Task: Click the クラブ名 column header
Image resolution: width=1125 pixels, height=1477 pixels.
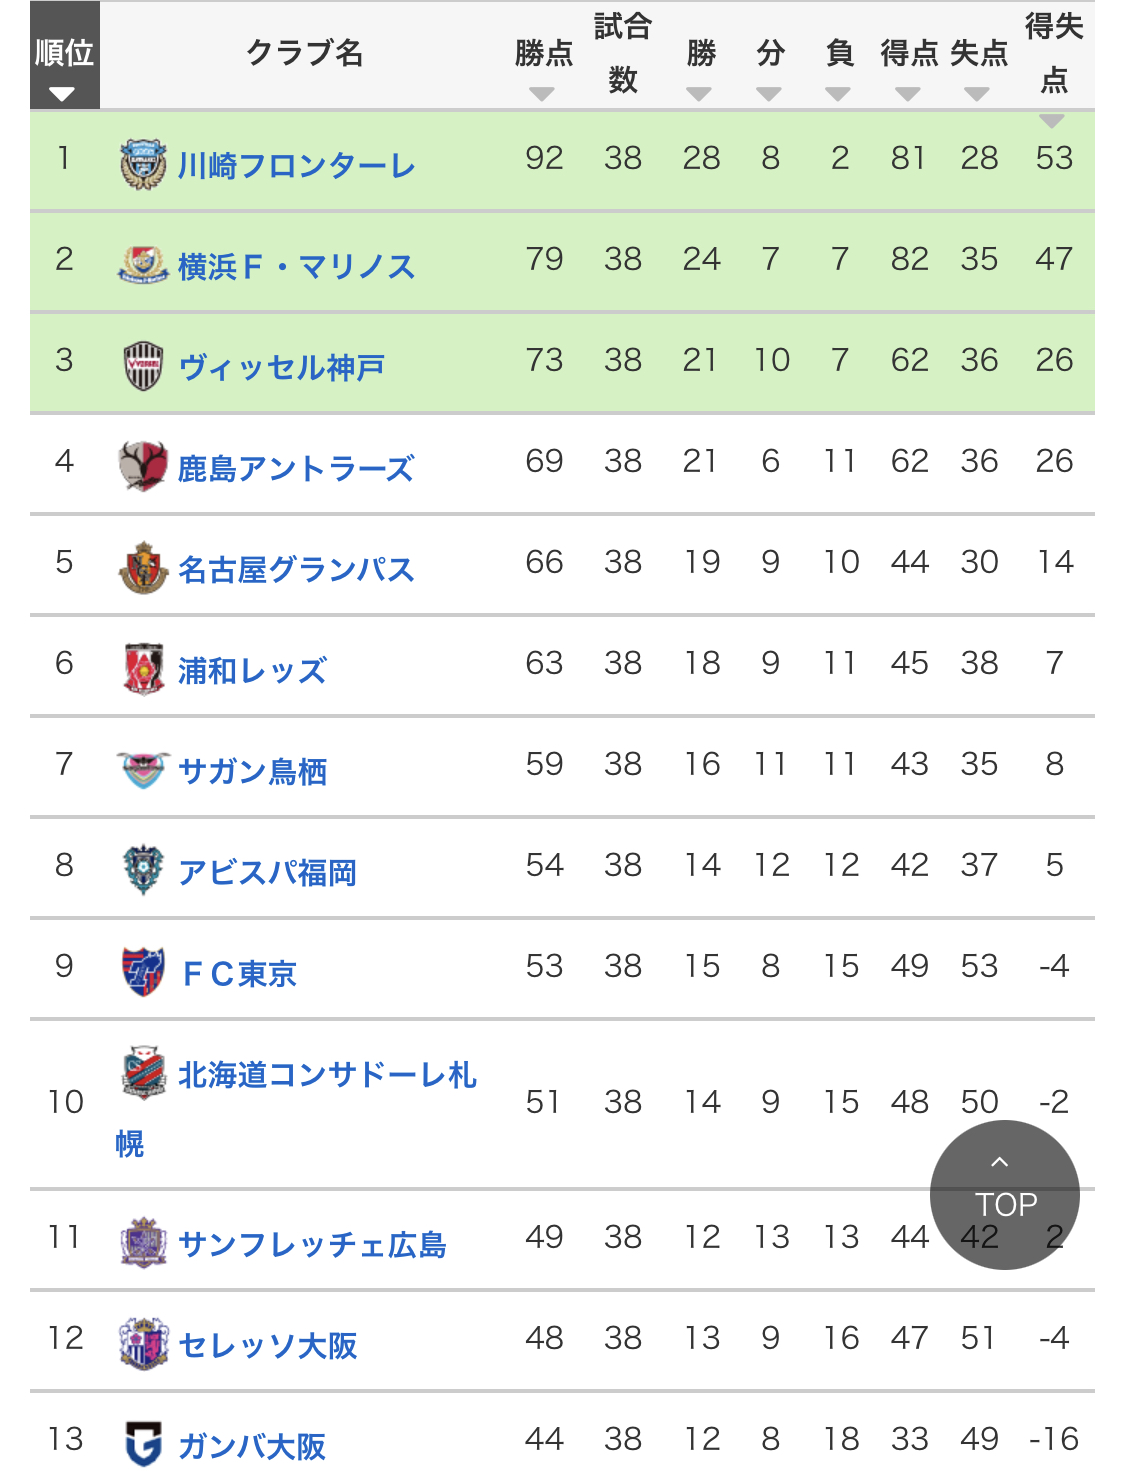Action: [304, 54]
